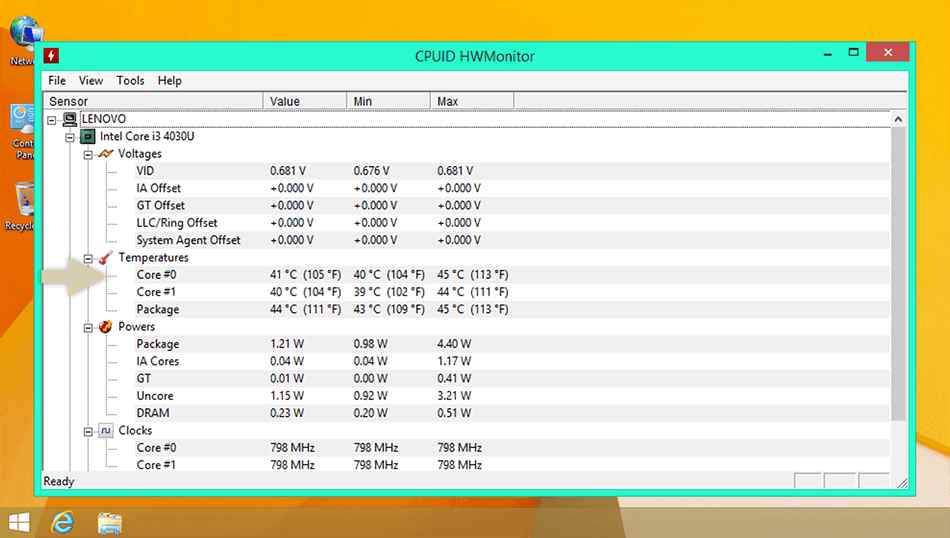Click the Temperatures thermometer icon
This screenshot has height=538, width=950.
(x=105, y=257)
